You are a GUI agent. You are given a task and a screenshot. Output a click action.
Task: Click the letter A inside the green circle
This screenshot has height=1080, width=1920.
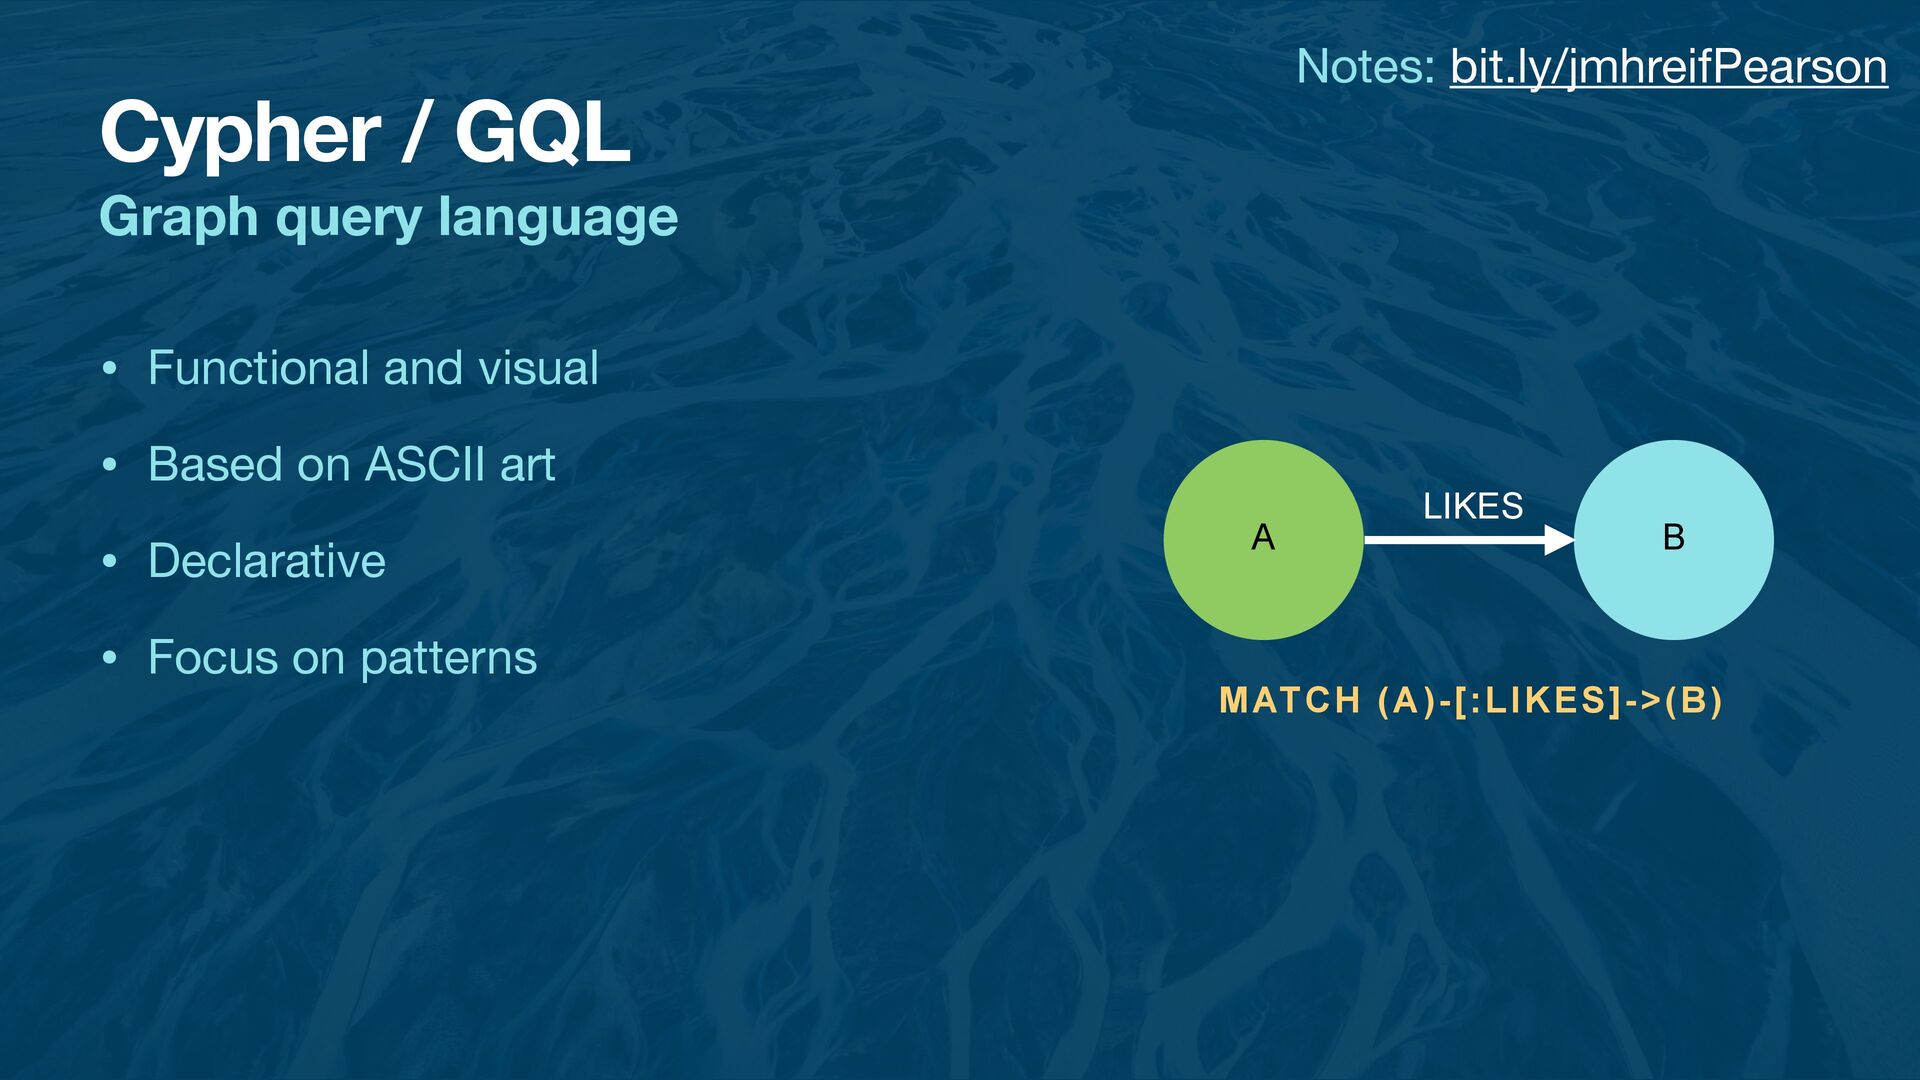click(1263, 538)
